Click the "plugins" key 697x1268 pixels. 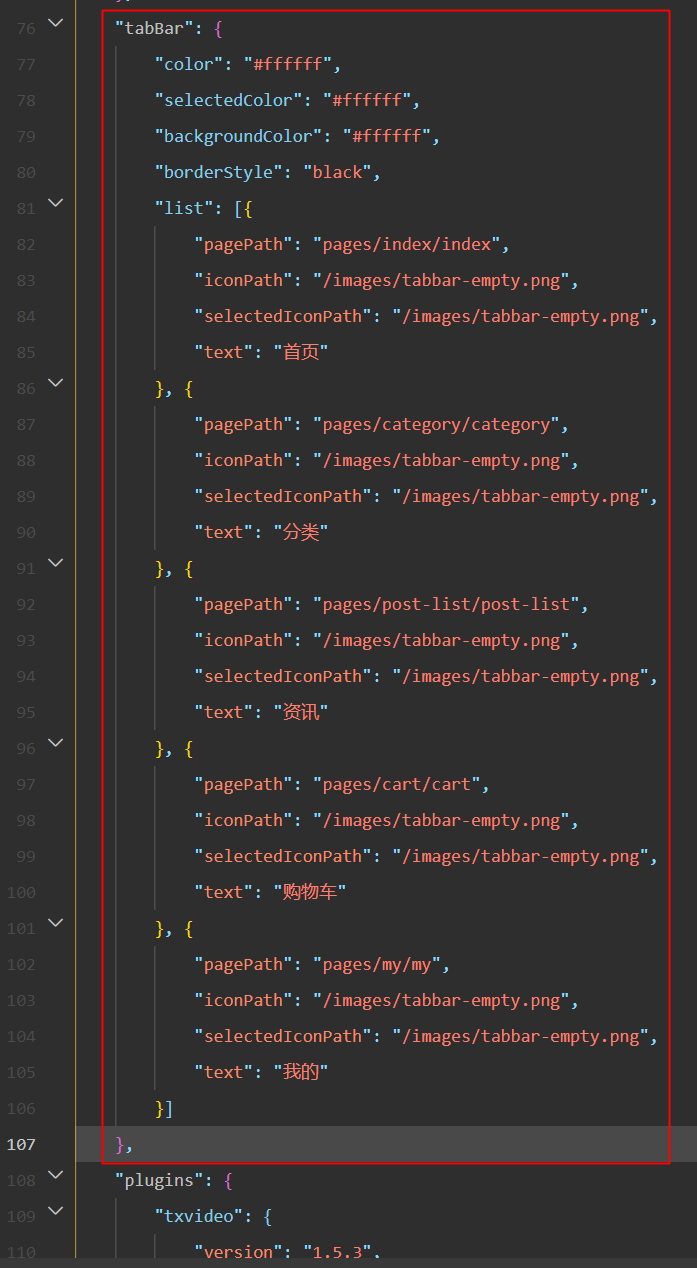tap(159, 1180)
